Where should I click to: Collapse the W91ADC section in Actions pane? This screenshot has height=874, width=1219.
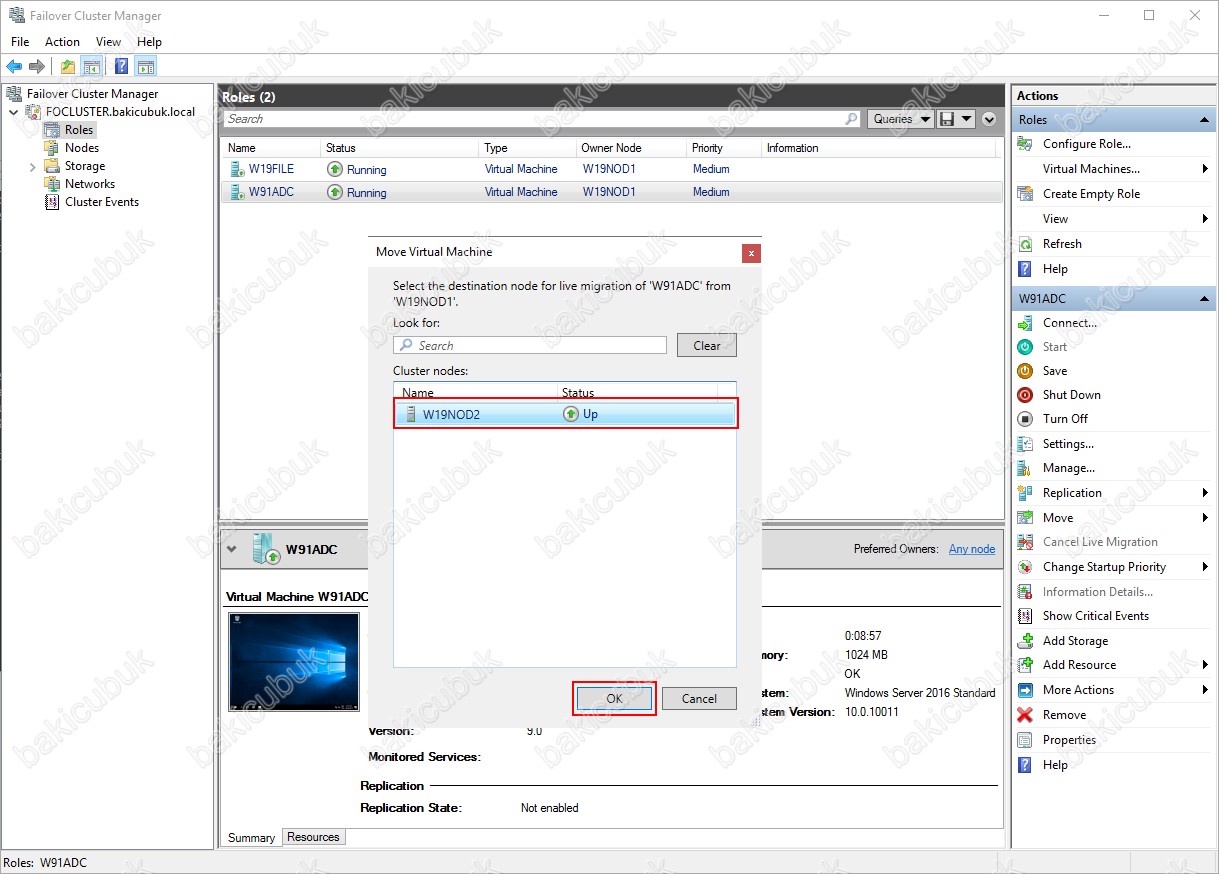tap(1204, 299)
